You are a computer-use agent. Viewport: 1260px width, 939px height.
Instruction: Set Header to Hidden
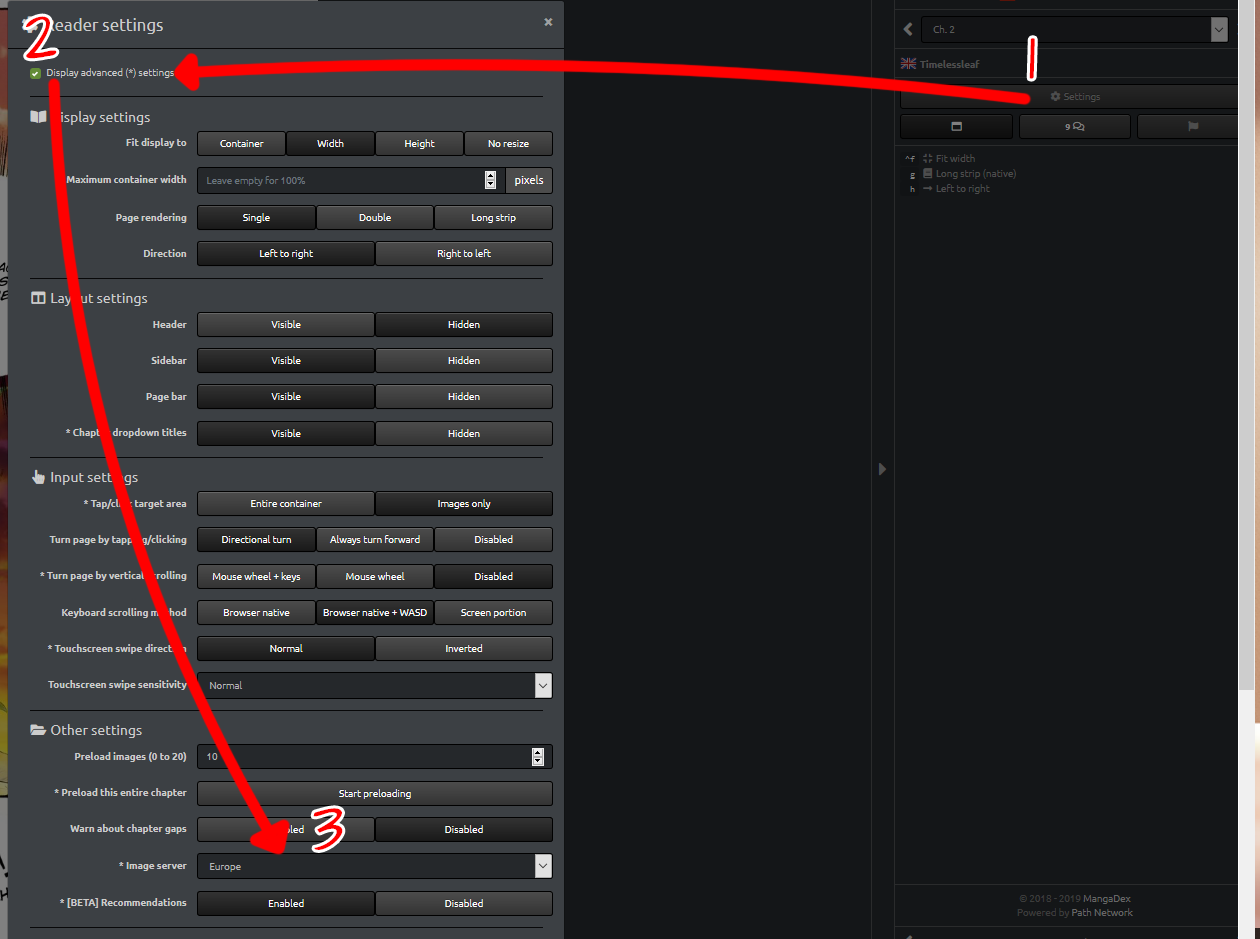coord(464,324)
